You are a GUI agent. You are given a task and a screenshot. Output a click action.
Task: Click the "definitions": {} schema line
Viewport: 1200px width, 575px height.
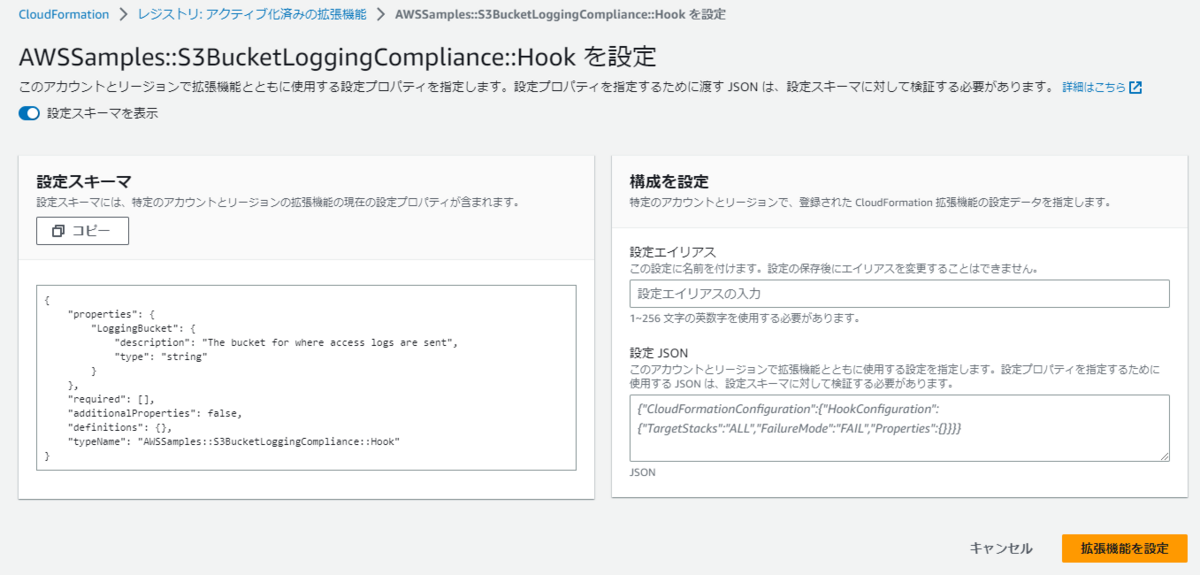(120, 426)
